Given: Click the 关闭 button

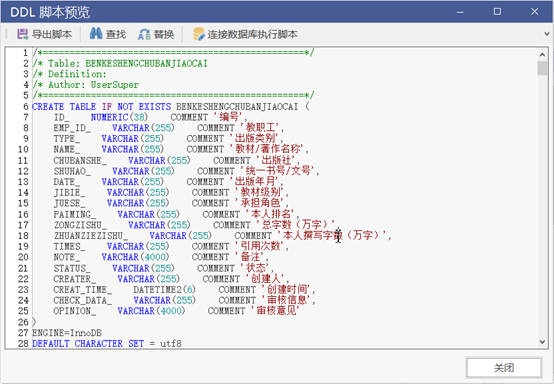Looking at the screenshot, I should (x=504, y=368).
